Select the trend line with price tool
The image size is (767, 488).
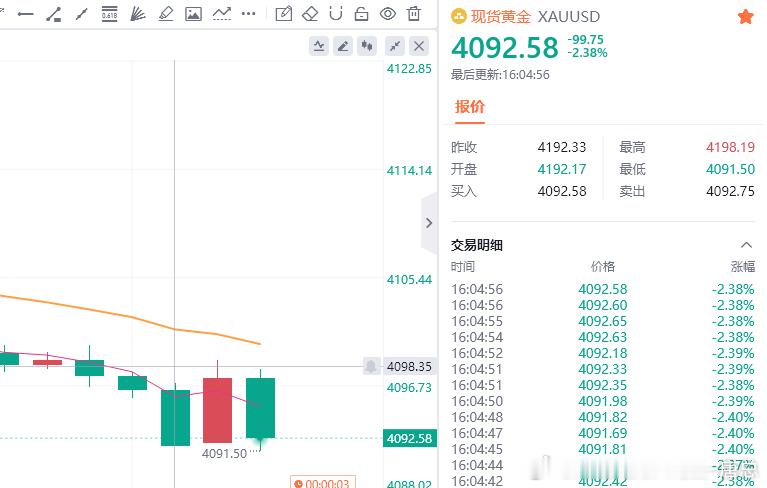tap(54, 14)
